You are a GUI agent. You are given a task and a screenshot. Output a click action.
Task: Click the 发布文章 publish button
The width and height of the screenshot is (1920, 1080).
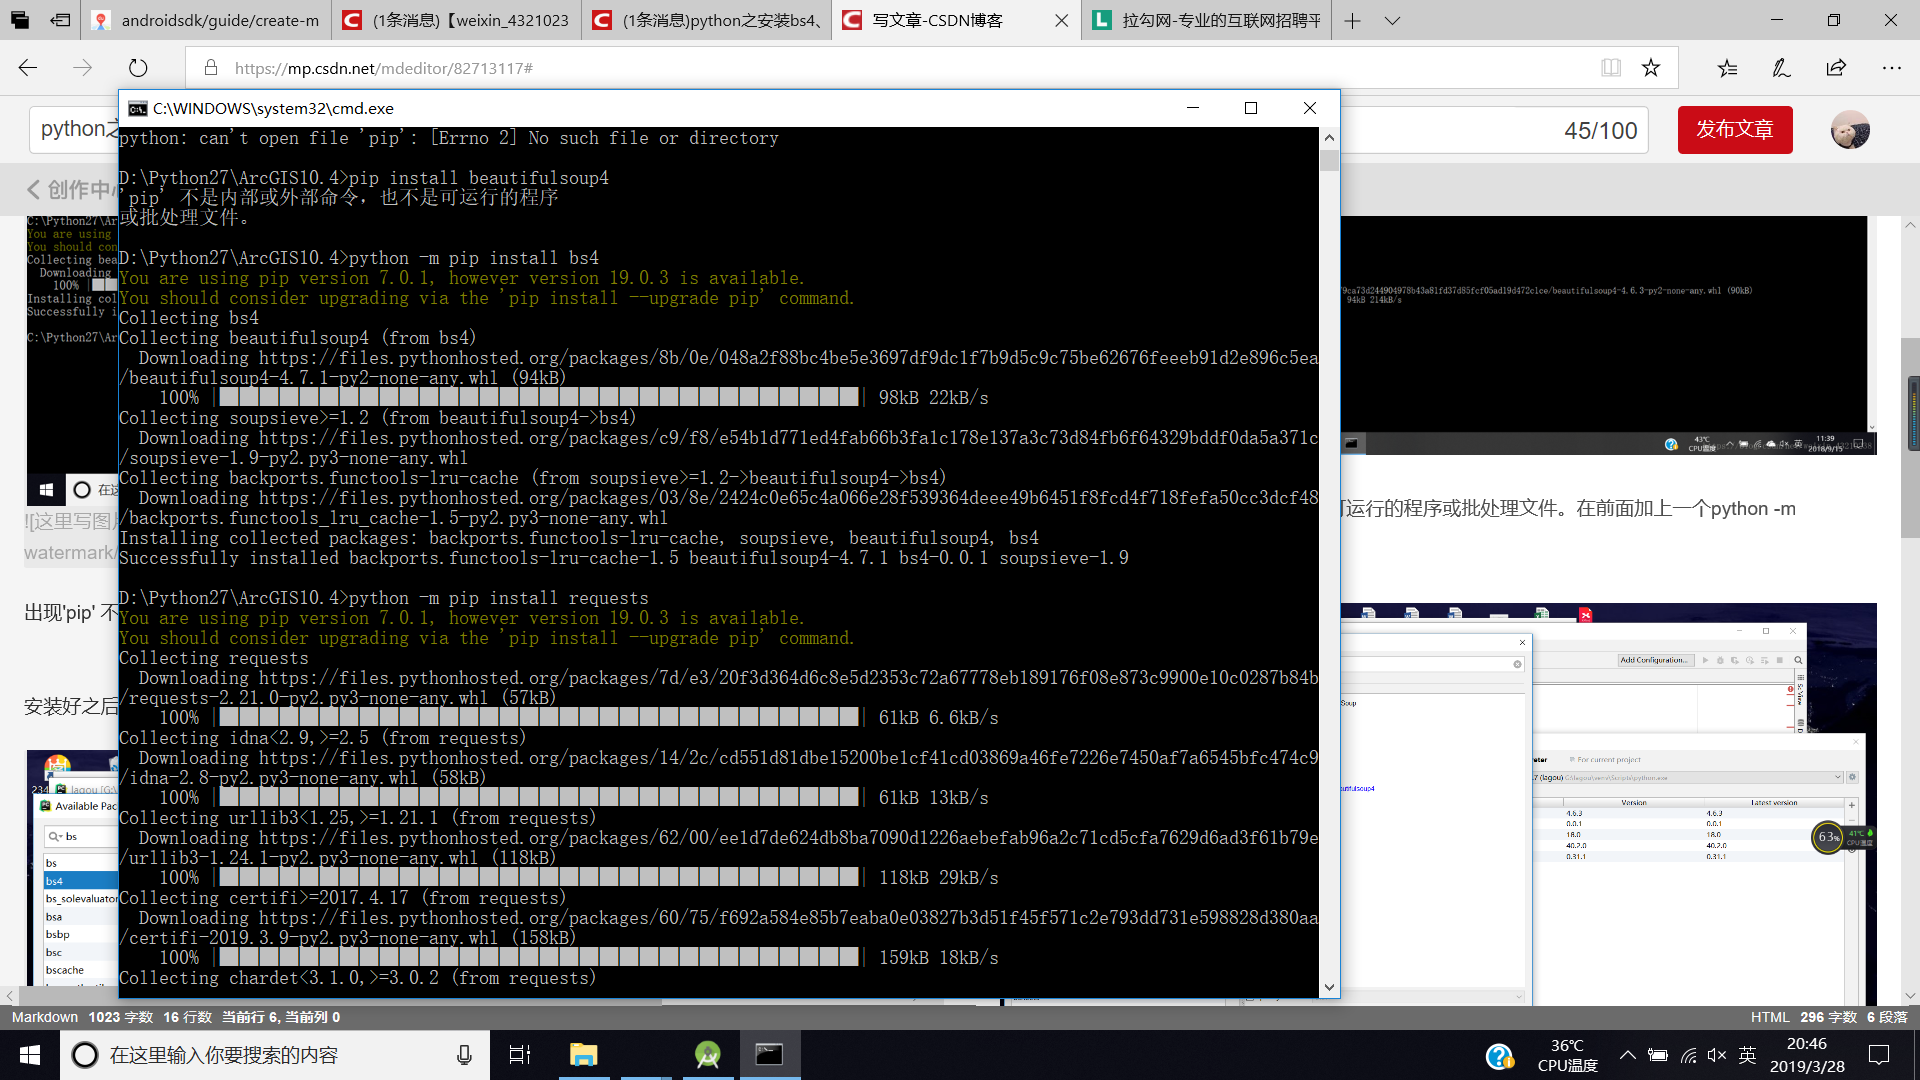[x=1734, y=130]
